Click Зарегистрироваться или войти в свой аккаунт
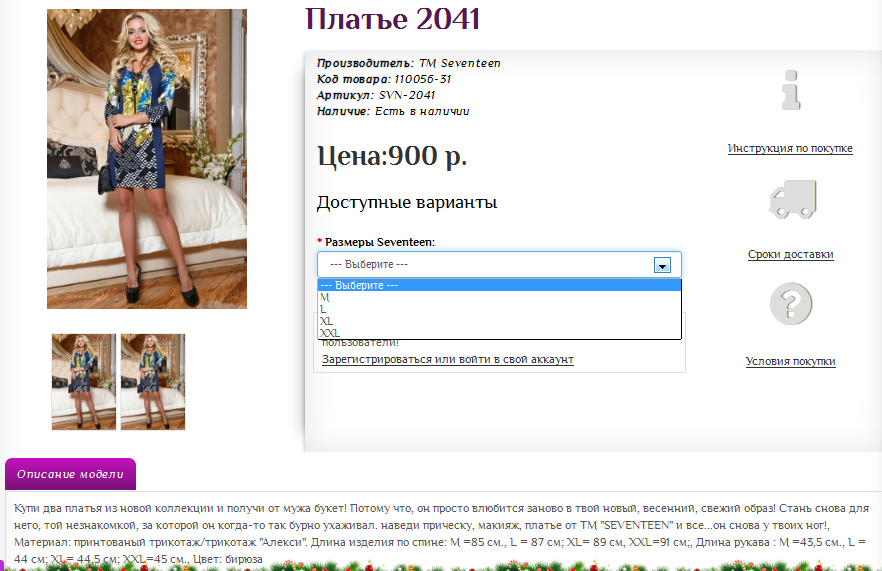 pyautogui.click(x=448, y=359)
